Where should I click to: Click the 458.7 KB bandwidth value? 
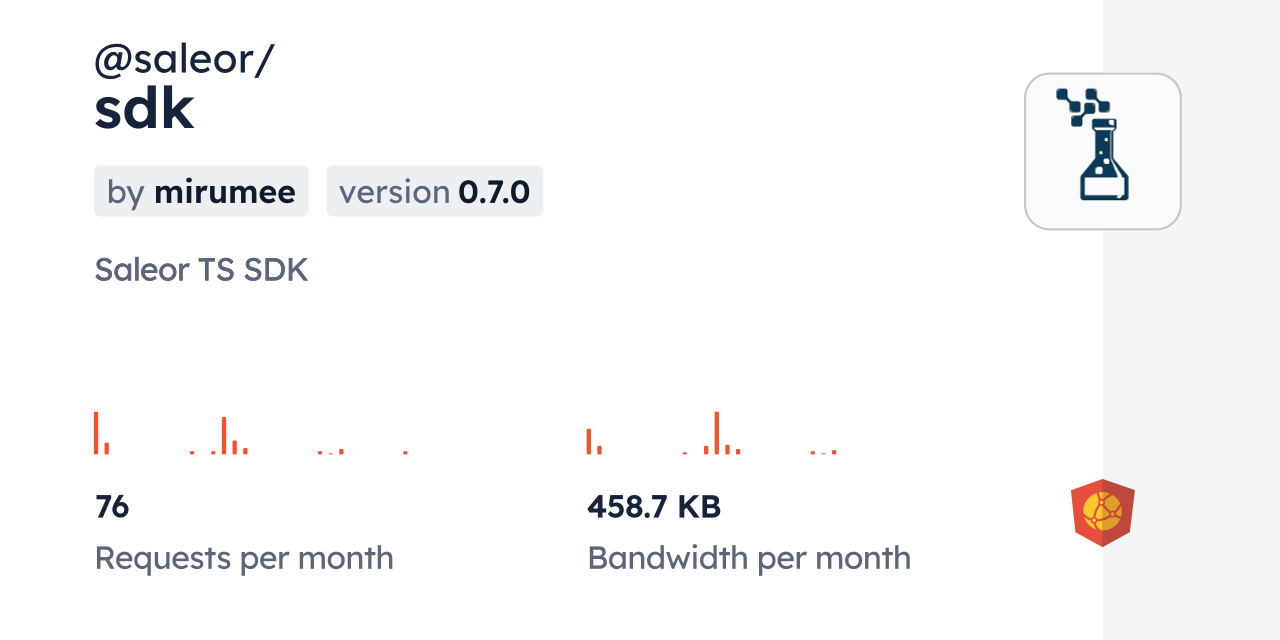tap(654, 507)
